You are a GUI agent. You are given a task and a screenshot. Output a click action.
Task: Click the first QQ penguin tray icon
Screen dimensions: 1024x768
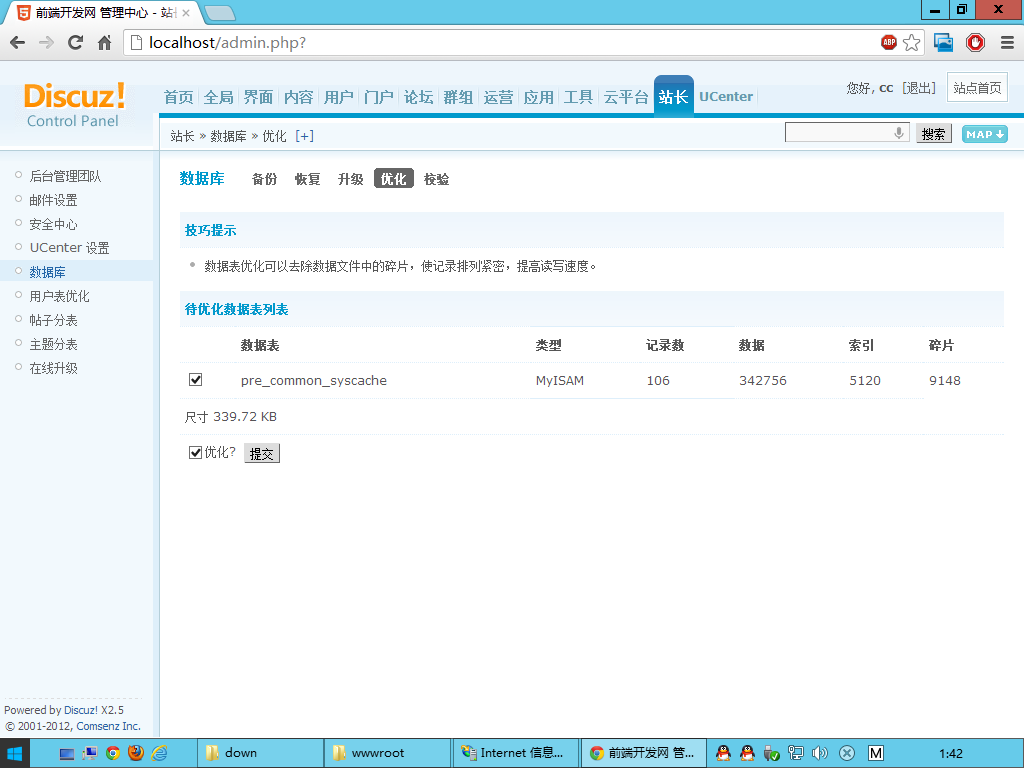pyautogui.click(x=723, y=753)
